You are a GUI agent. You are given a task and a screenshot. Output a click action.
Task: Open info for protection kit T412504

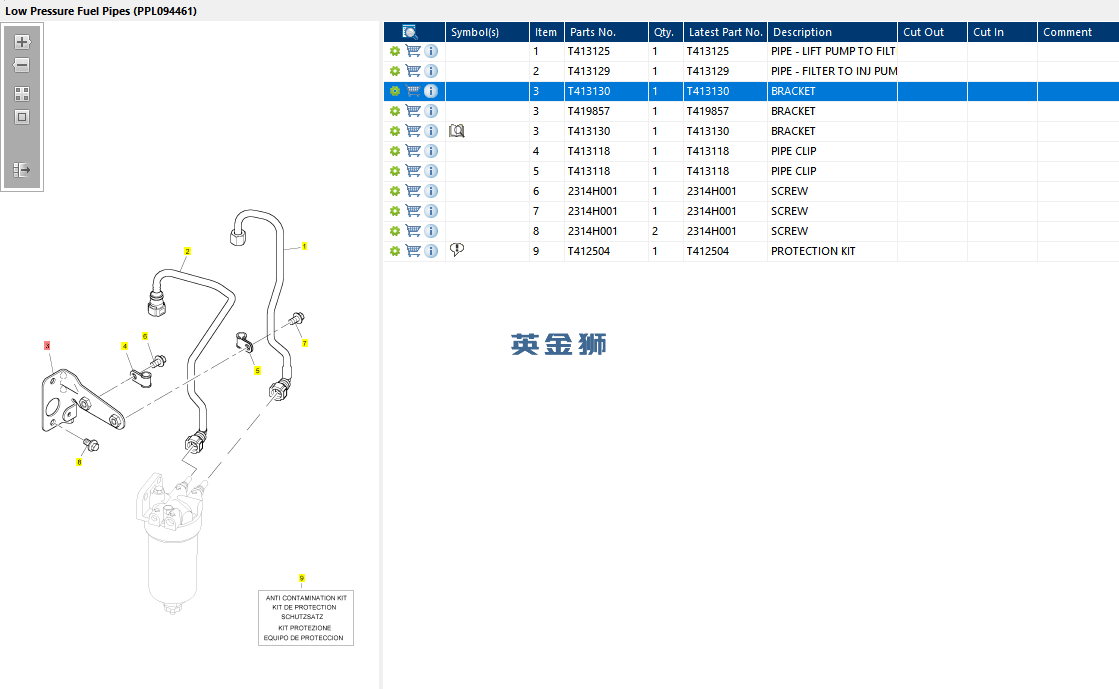coord(430,251)
